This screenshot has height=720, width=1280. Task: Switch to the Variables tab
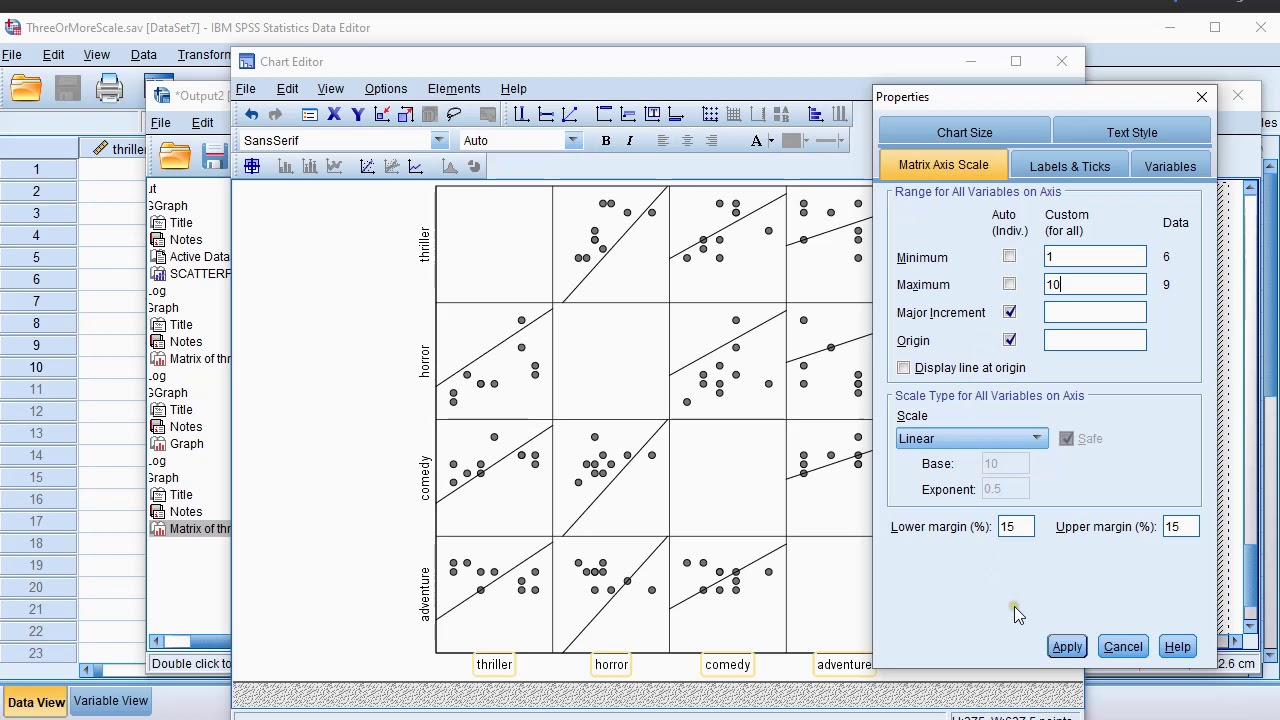[x=1170, y=166]
